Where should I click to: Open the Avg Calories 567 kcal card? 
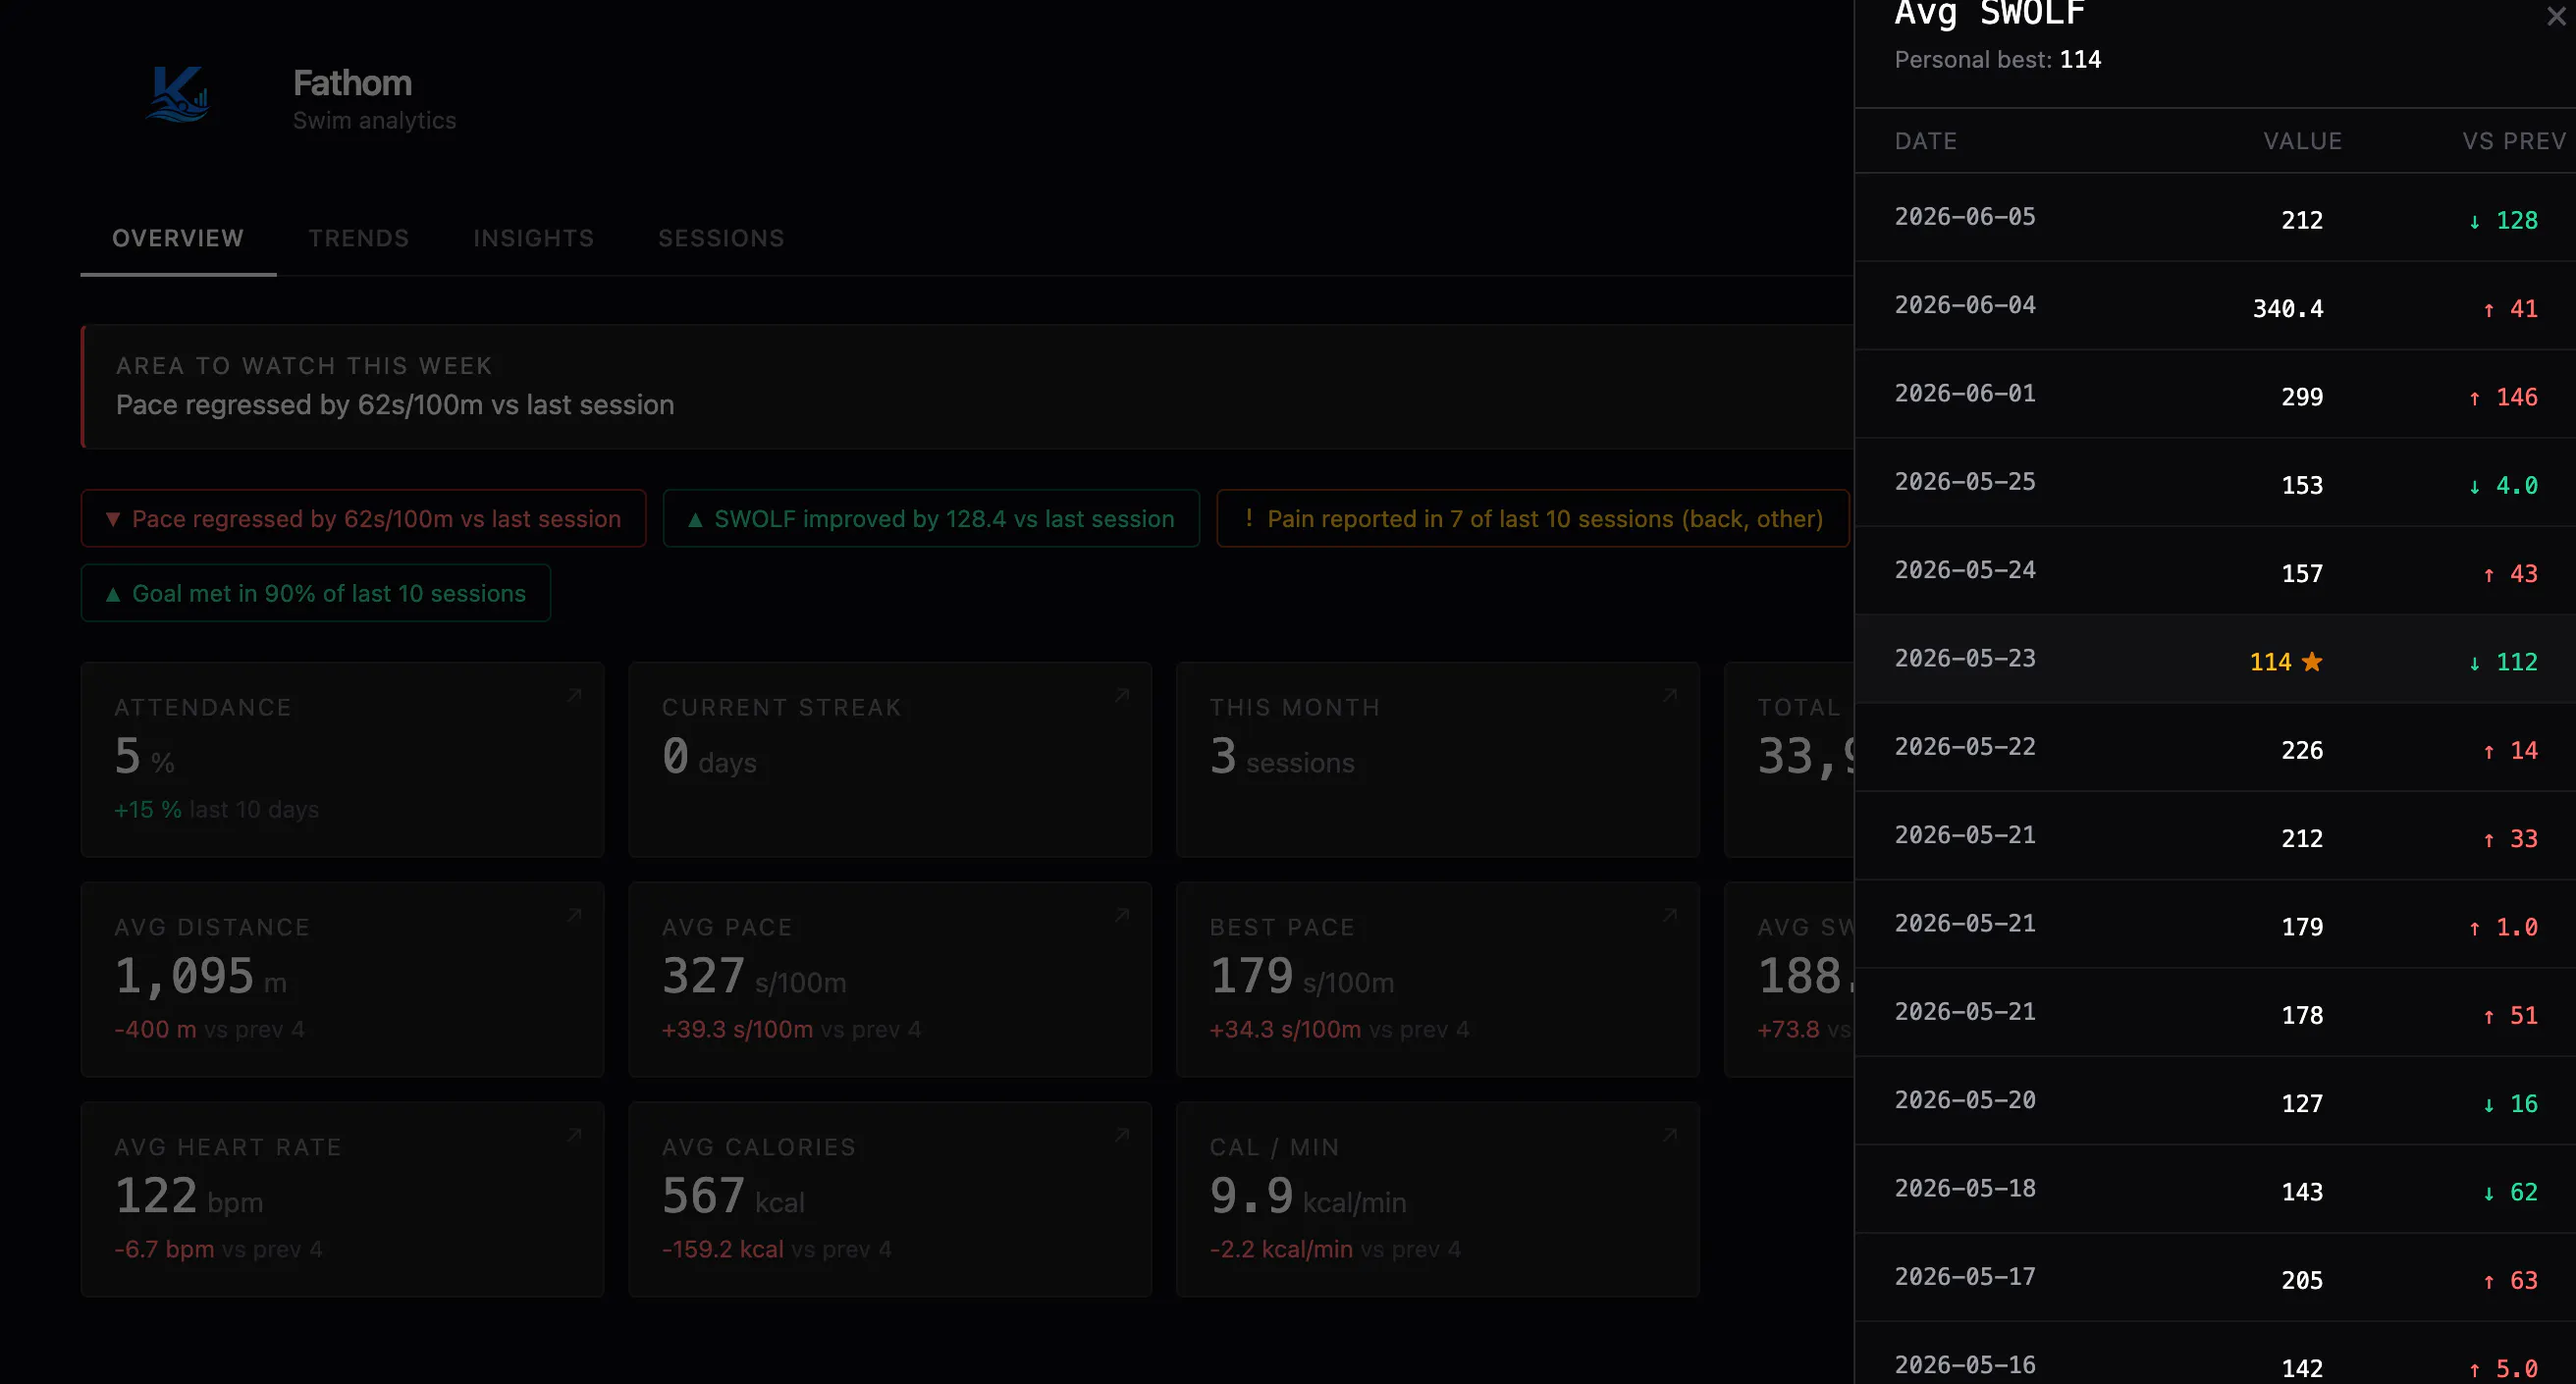(x=890, y=1199)
